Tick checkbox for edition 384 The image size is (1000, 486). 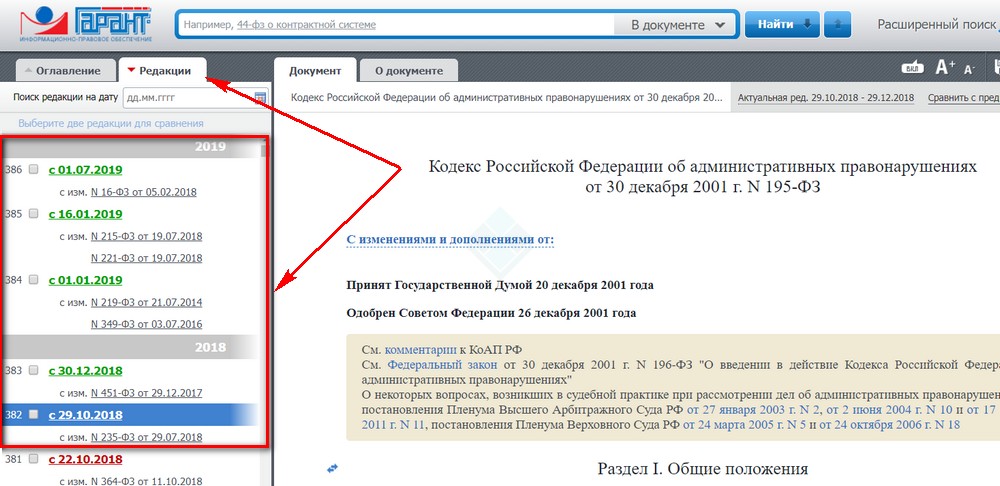[x=34, y=280]
